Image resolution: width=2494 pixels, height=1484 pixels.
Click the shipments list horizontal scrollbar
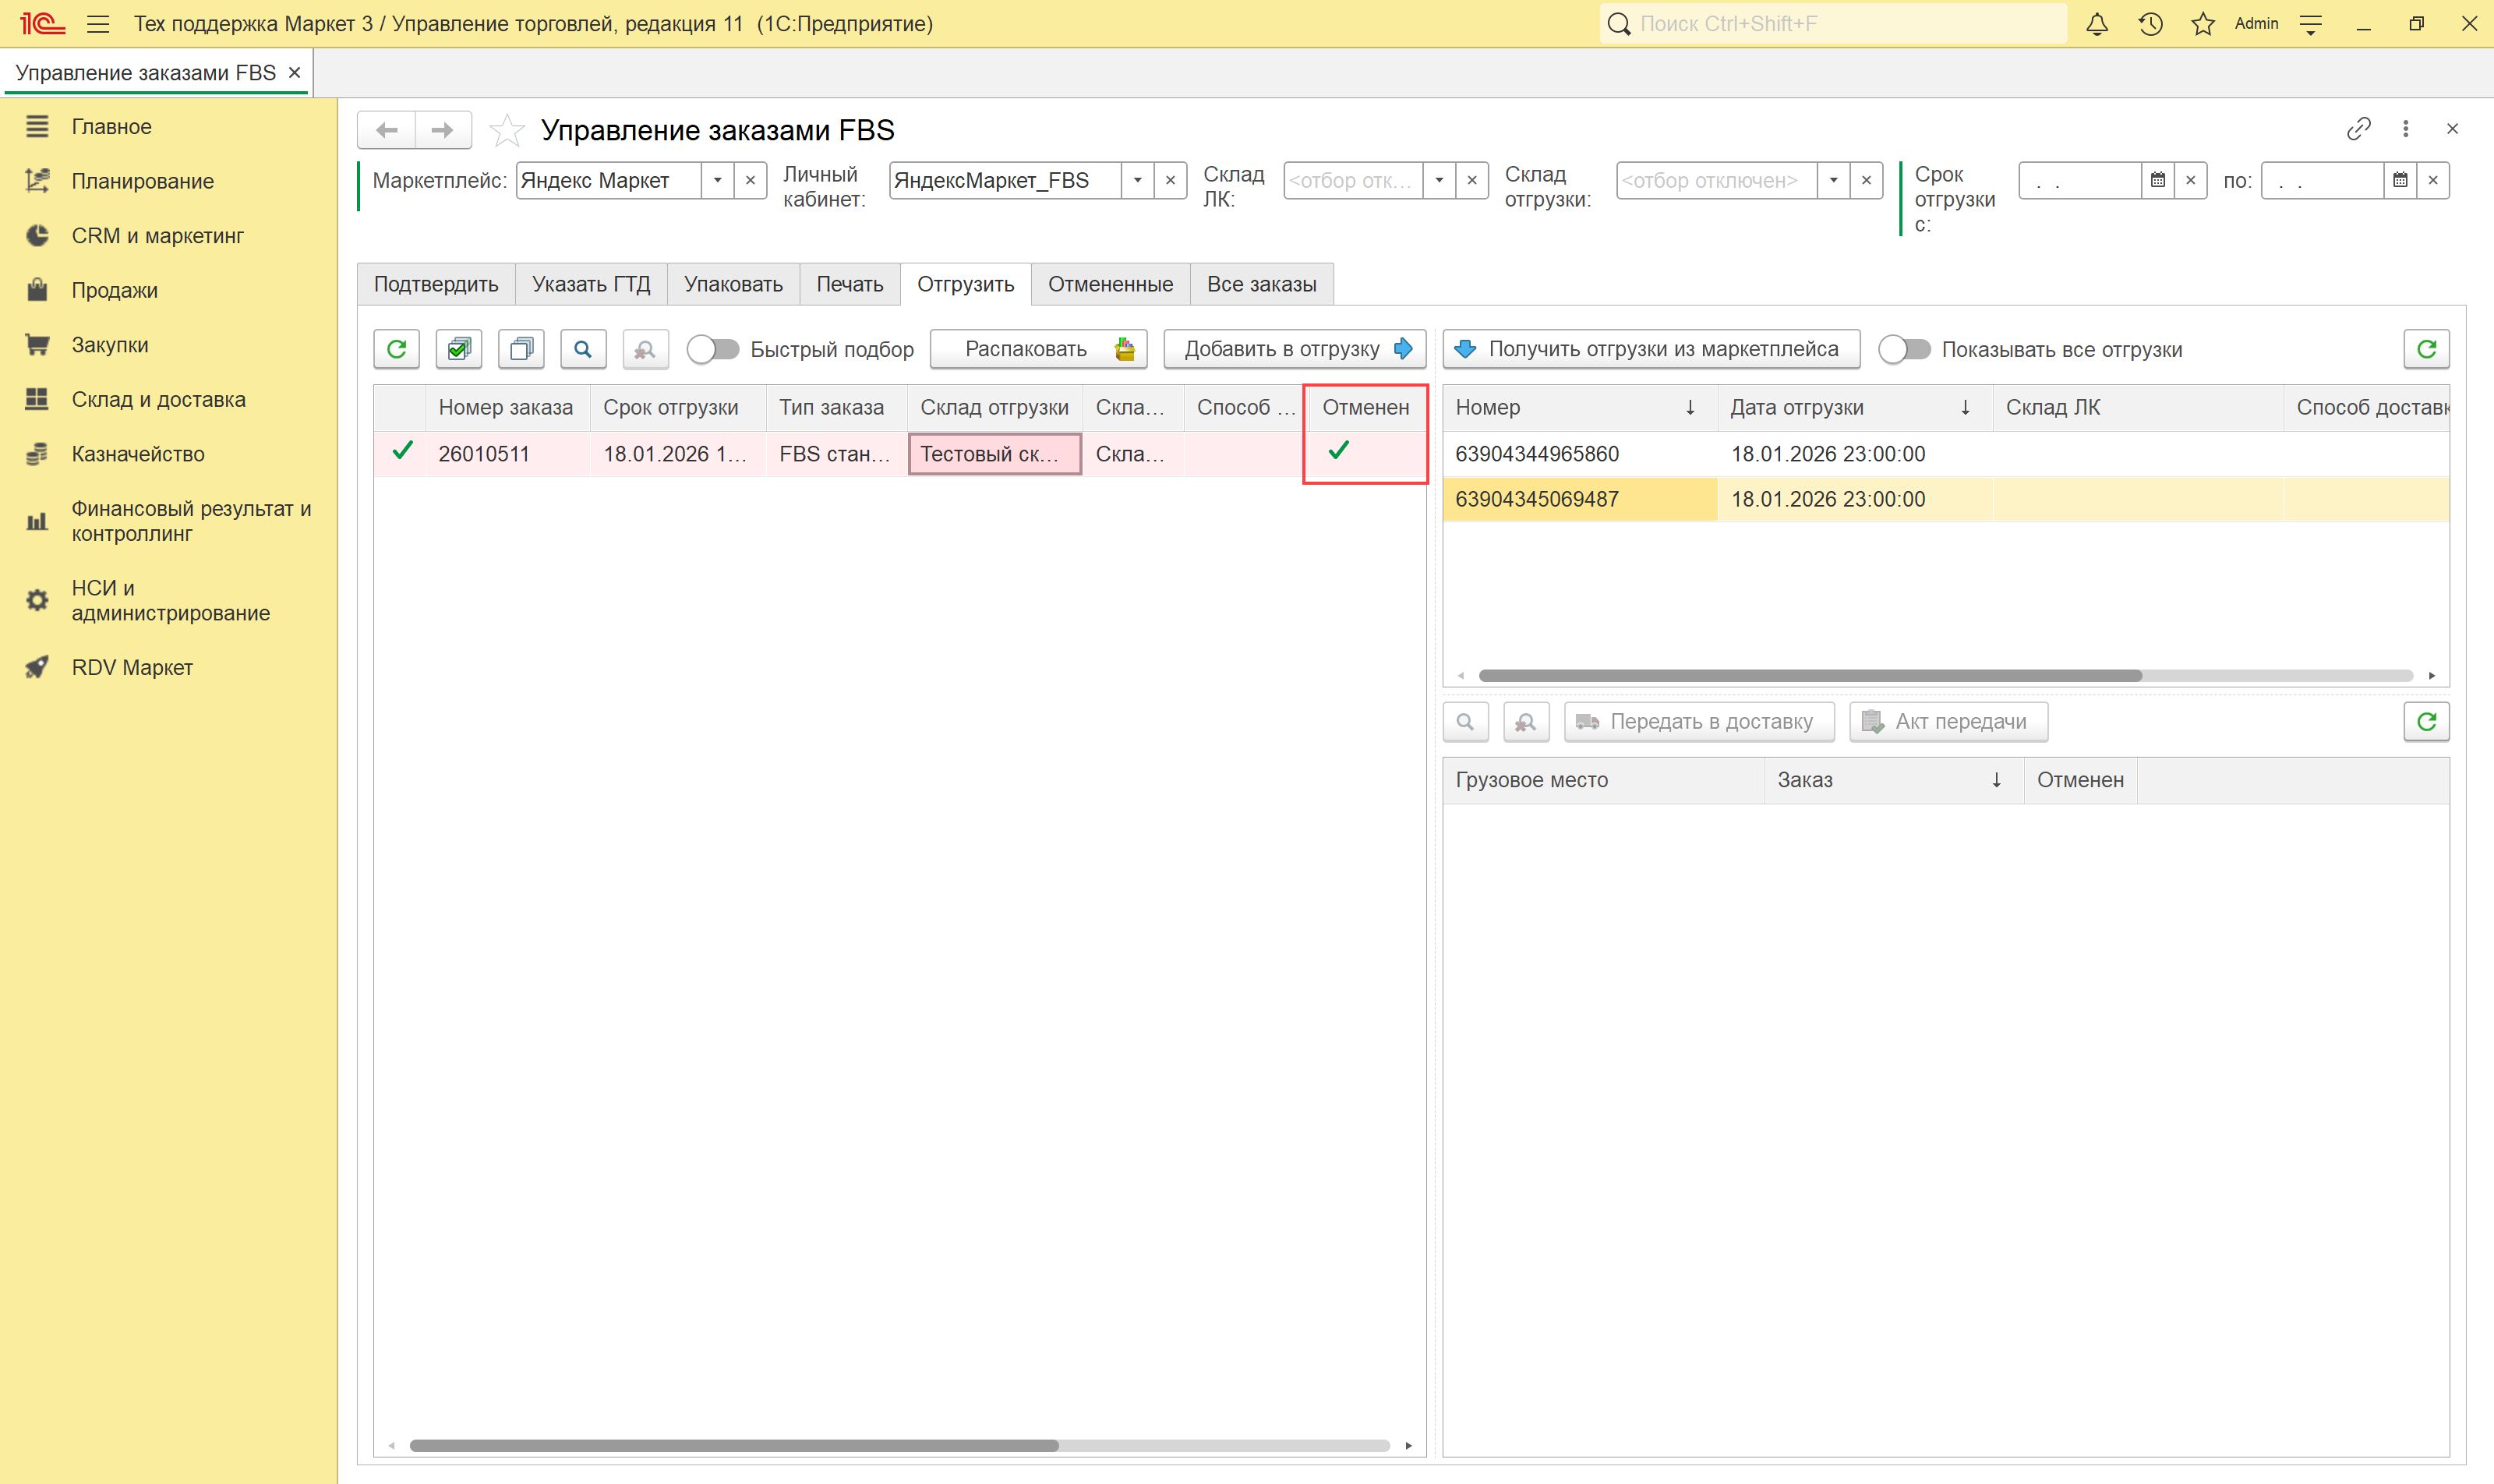pos(1810,676)
